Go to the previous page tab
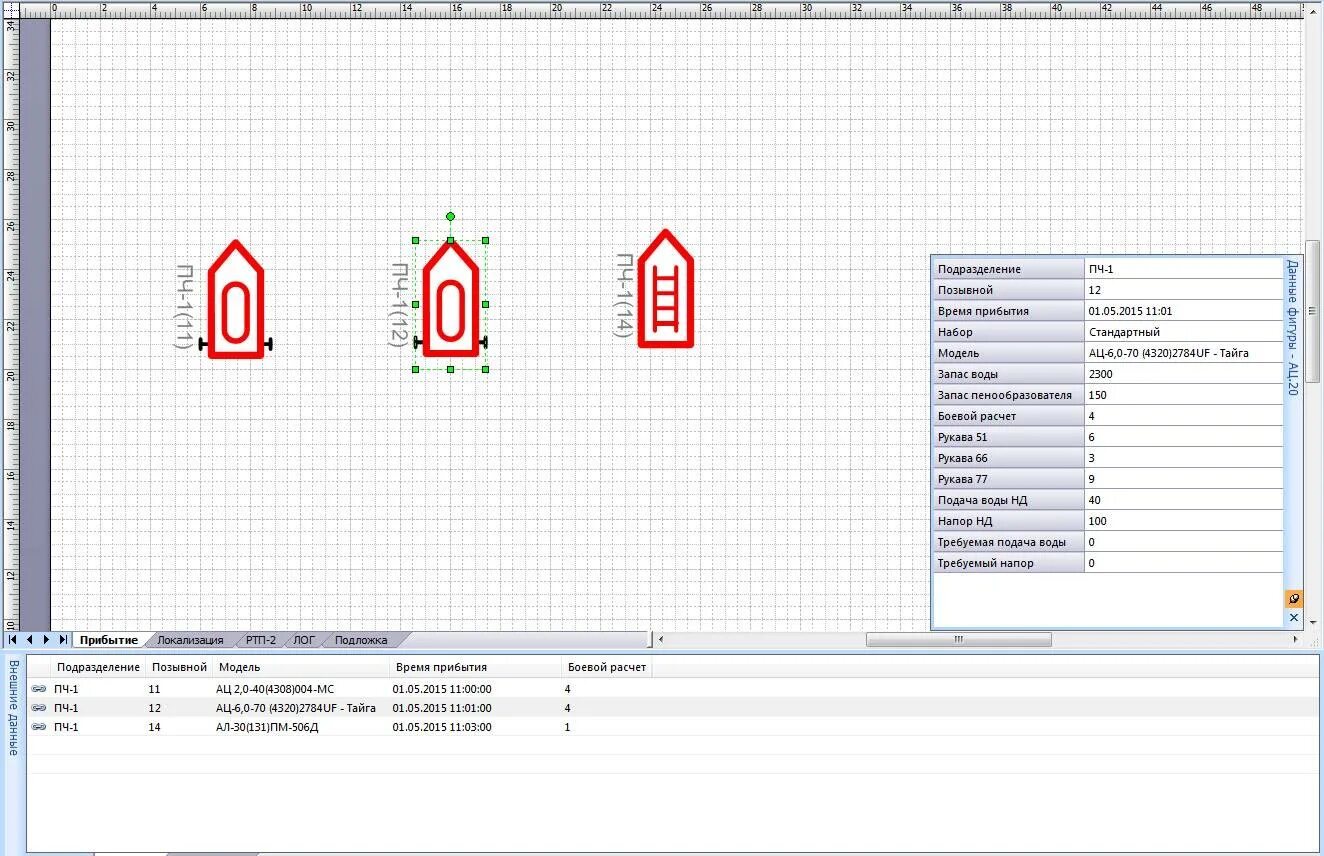Screen dimensions: 1324x856 30,639
